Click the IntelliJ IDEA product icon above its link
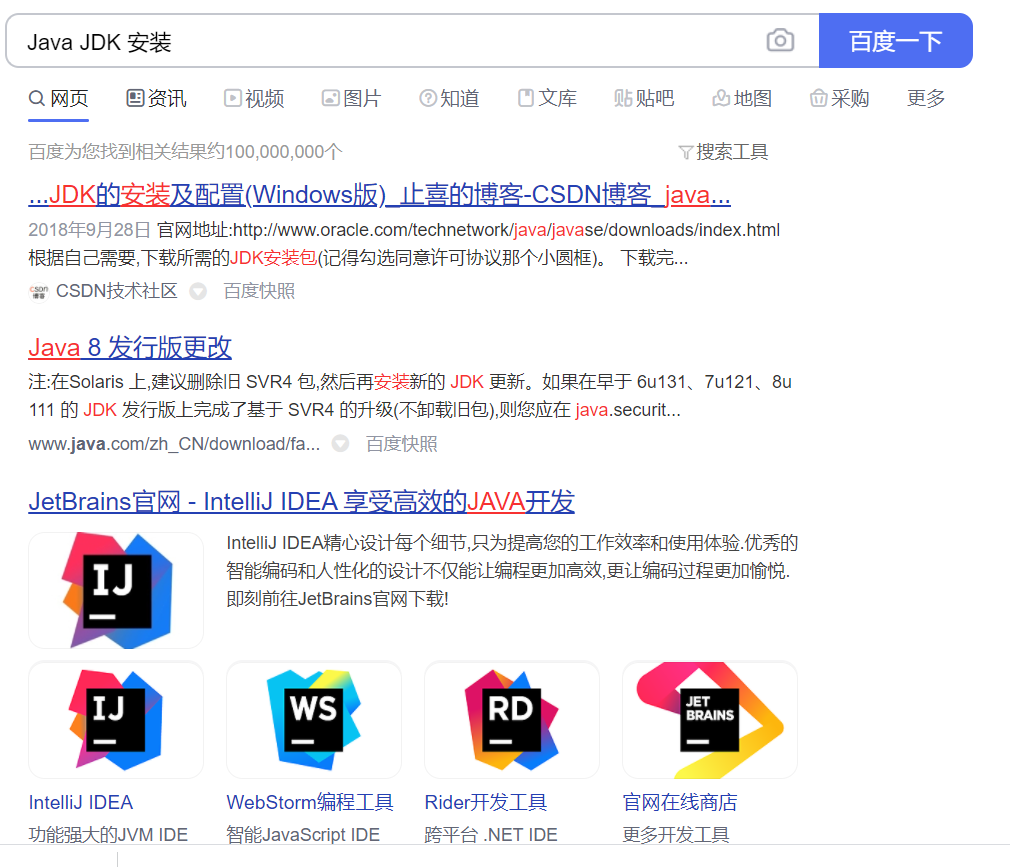This screenshot has height=867, width=1010. 116,719
